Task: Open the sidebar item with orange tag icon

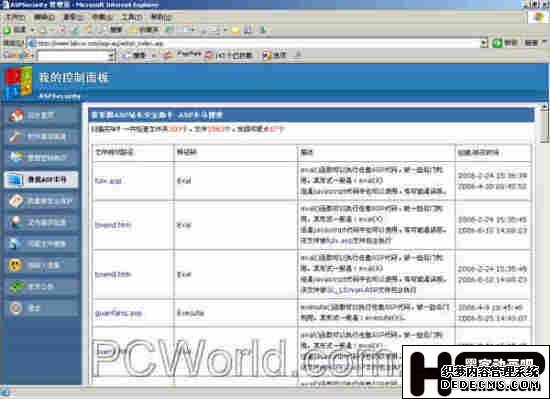Action: [x=42, y=201]
